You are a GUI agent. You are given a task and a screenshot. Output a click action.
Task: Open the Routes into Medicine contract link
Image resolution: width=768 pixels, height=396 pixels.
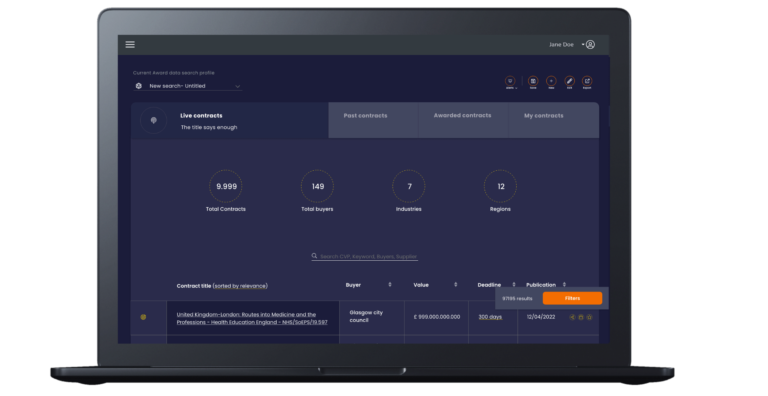(252, 318)
